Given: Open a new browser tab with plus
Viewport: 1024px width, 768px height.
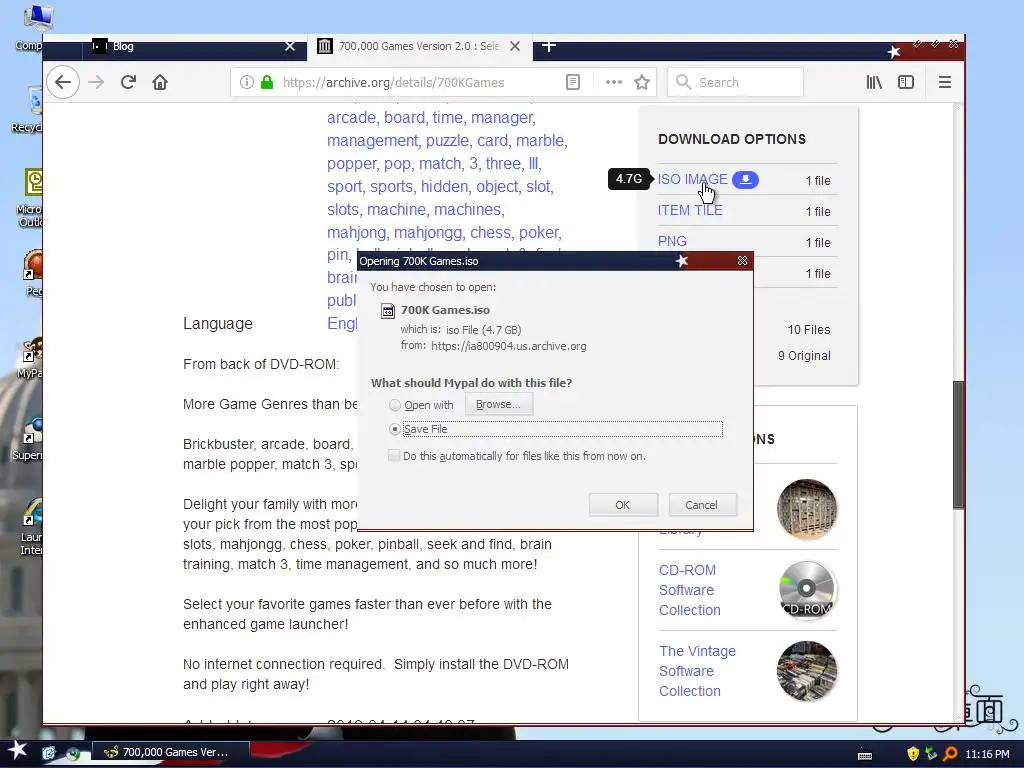Looking at the screenshot, I should pyautogui.click(x=549, y=46).
